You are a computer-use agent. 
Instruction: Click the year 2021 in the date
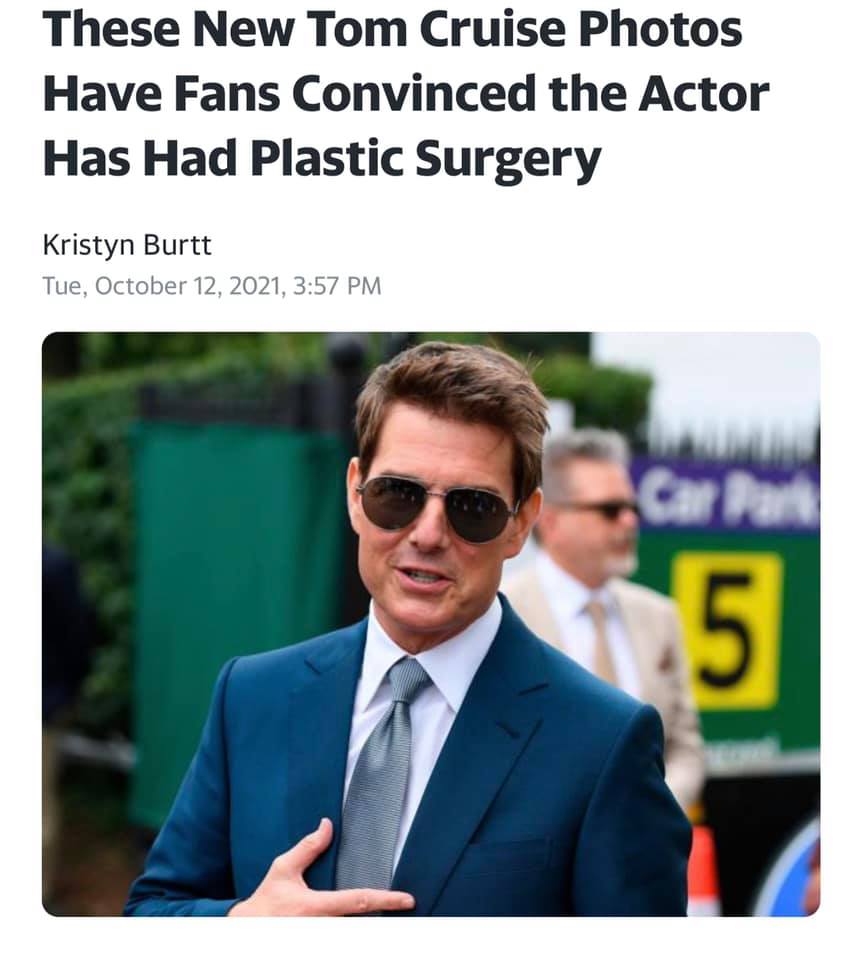pyautogui.click(x=254, y=286)
